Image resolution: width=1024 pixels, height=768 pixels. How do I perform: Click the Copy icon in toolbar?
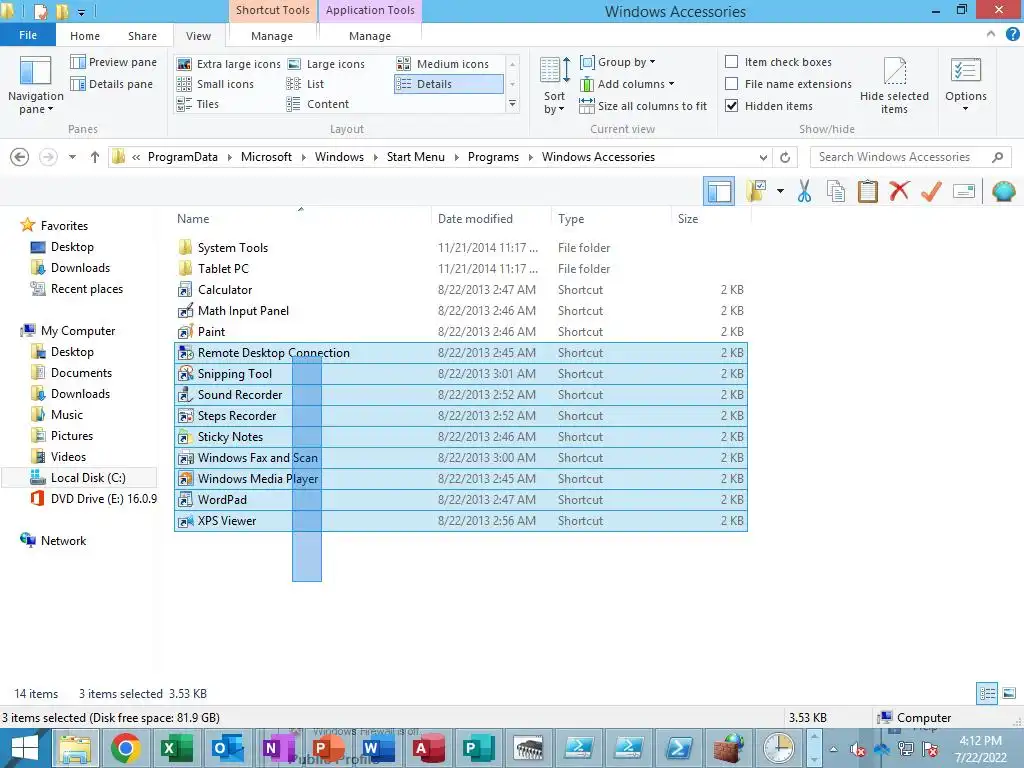[x=836, y=191]
